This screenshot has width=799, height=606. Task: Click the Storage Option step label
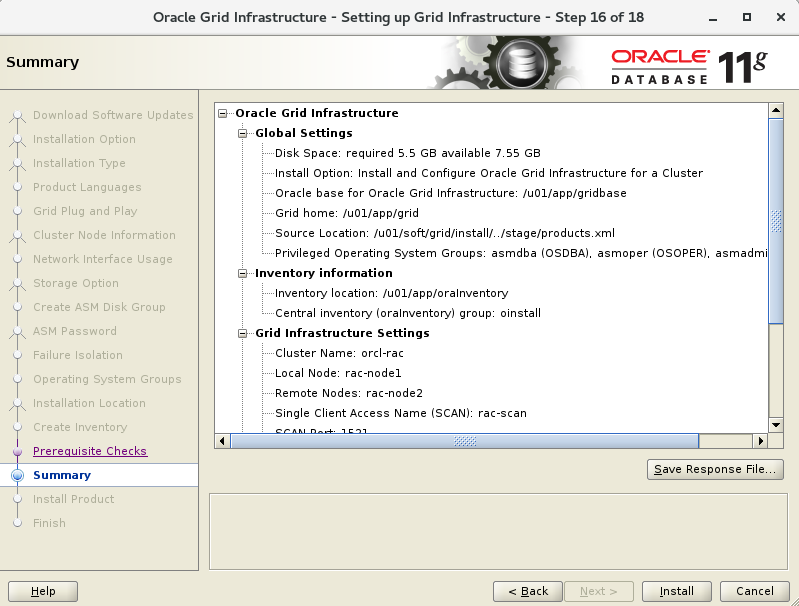tap(75, 283)
